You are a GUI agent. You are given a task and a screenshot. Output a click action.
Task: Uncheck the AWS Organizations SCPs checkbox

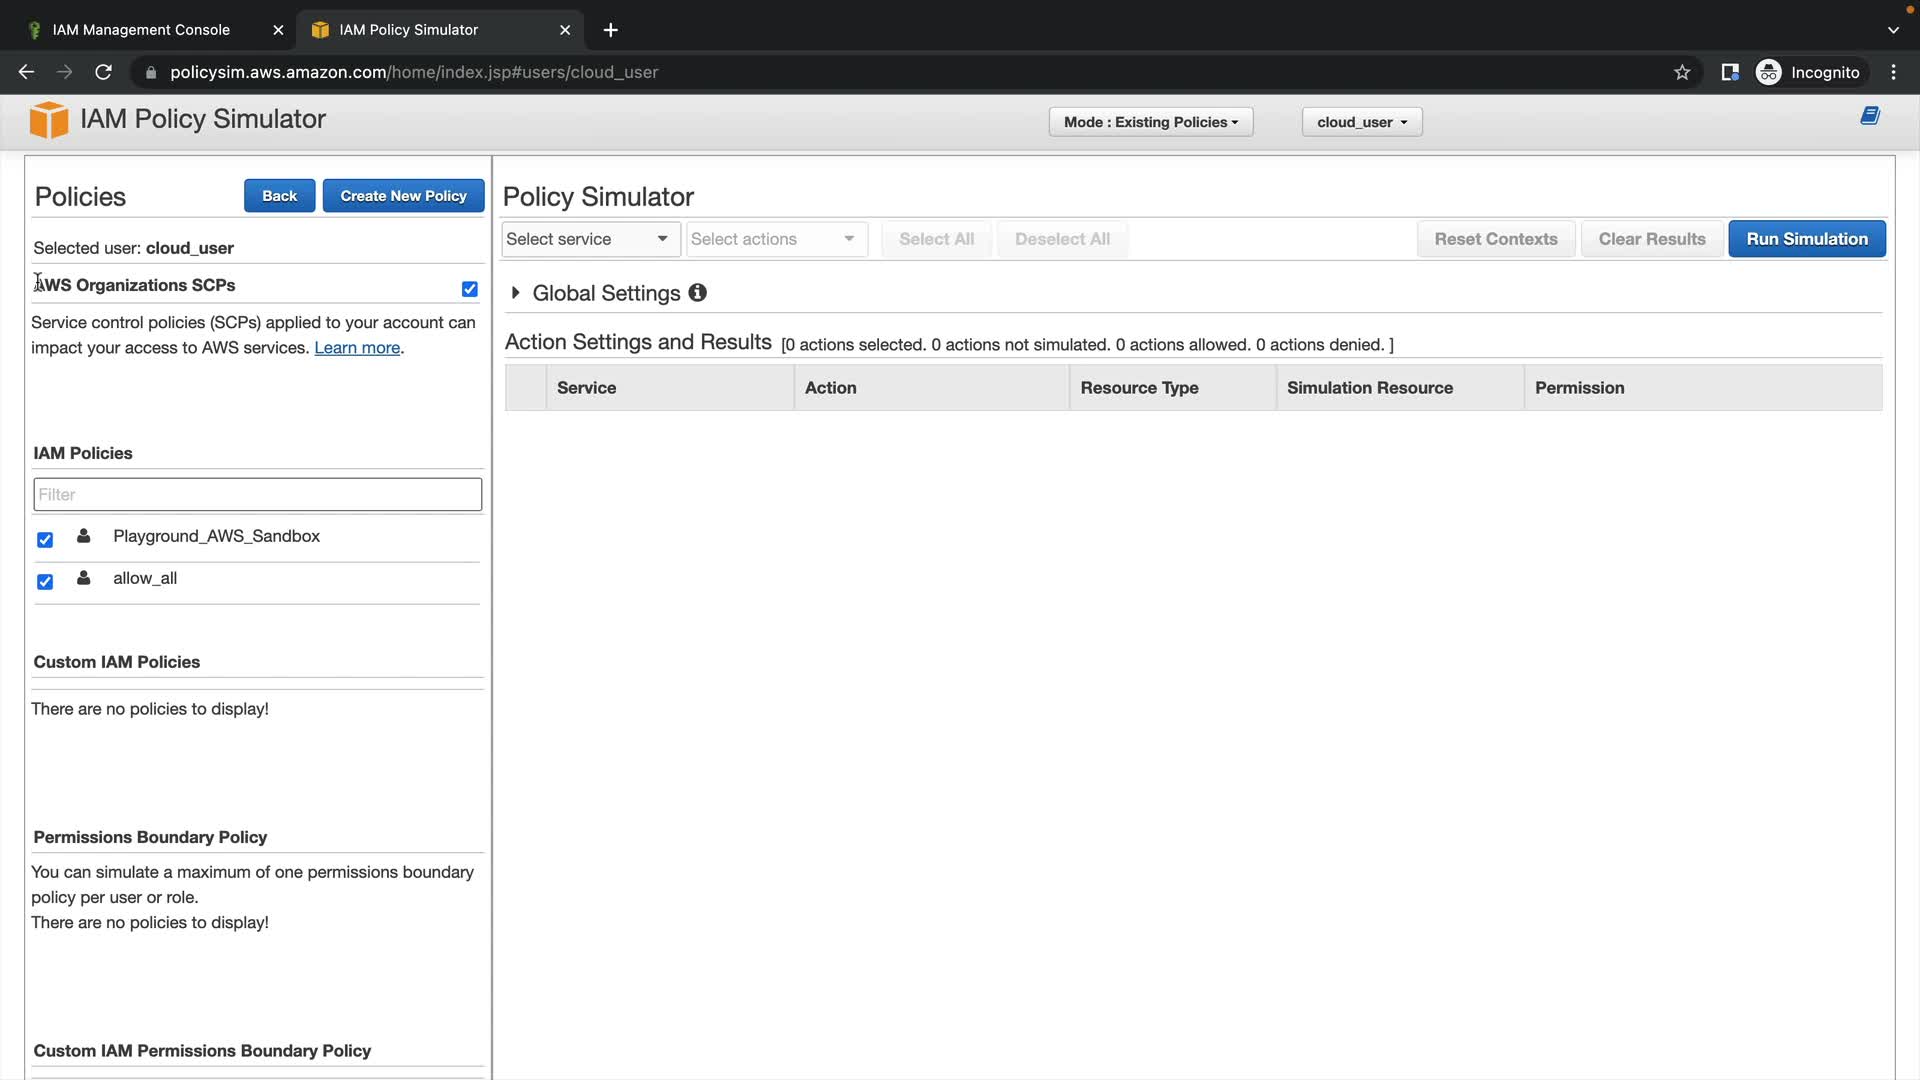click(x=469, y=289)
